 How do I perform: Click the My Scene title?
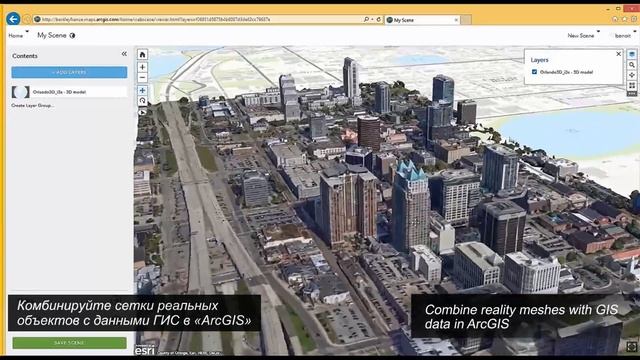[x=52, y=36]
